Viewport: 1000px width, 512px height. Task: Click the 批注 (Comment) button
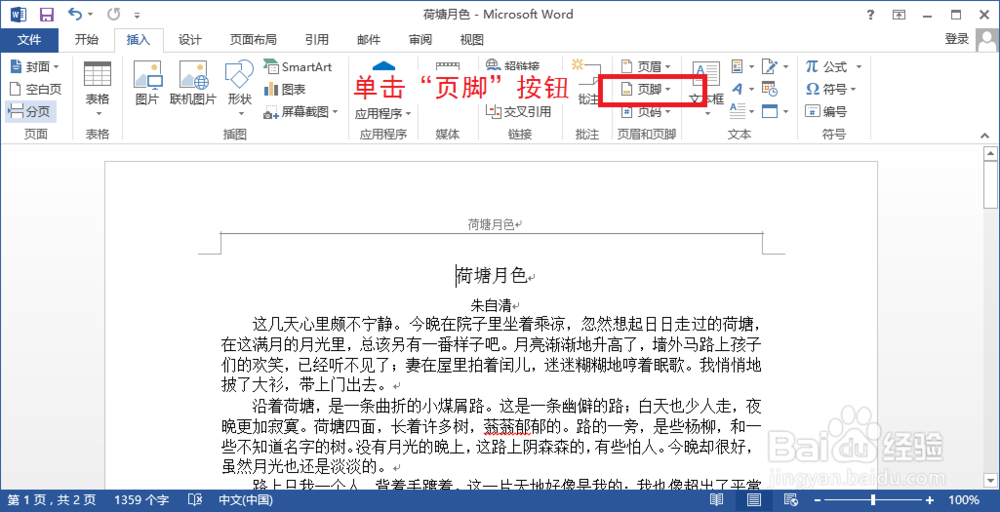587,83
